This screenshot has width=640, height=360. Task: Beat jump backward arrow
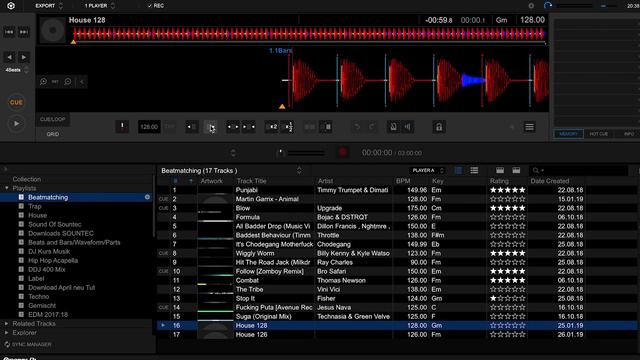click(9, 57)
